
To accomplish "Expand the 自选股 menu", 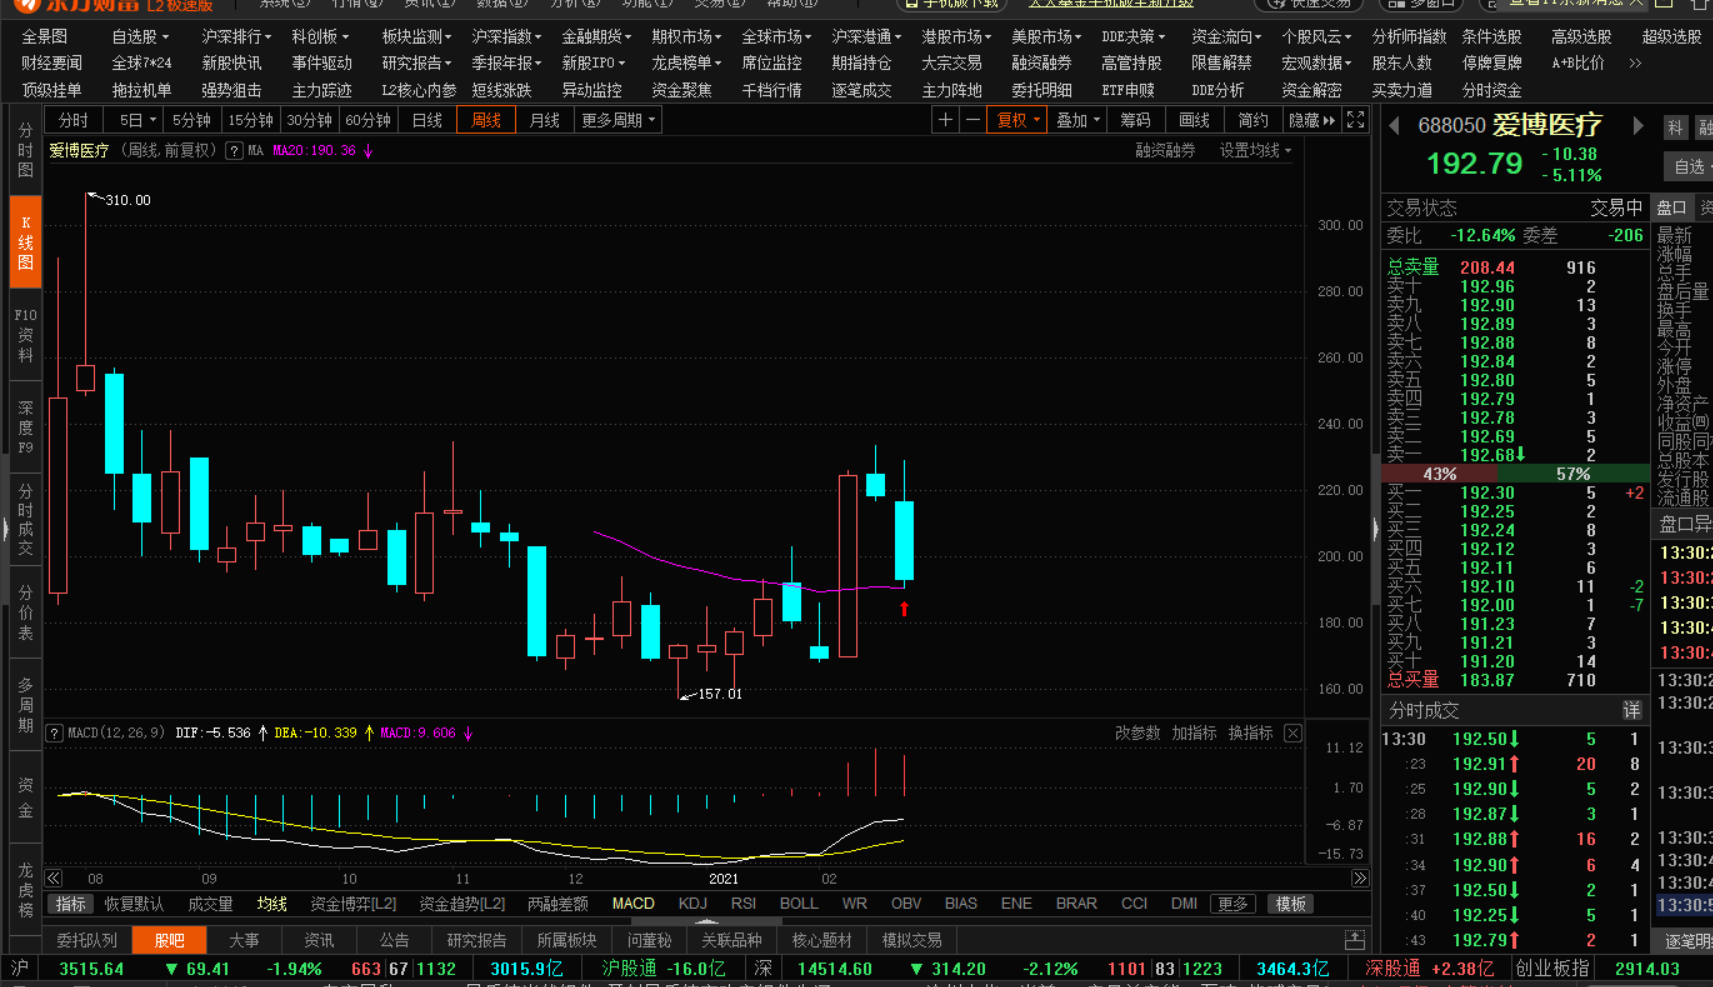I will tap(140, 37).
